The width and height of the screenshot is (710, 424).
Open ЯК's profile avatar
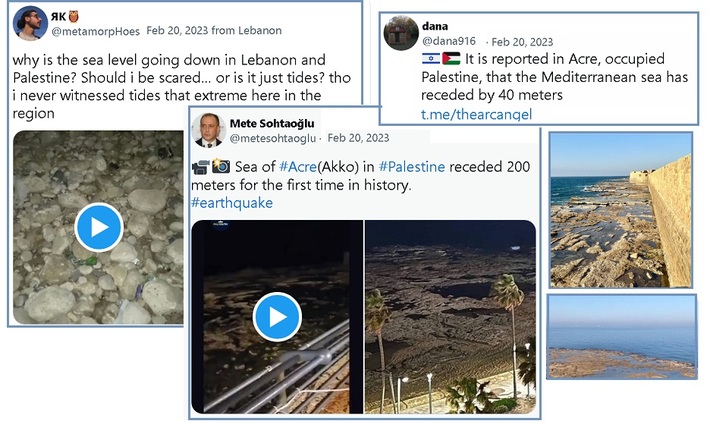[30, 23]
